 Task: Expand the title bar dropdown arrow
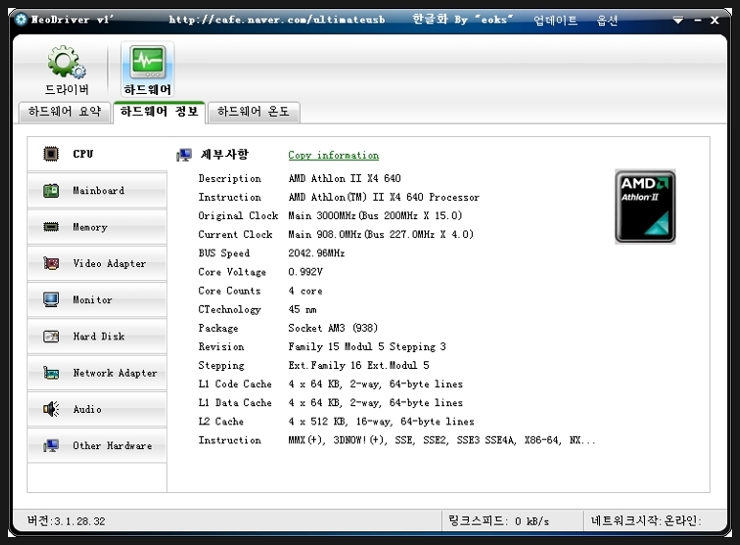click(x=678, y=20)
